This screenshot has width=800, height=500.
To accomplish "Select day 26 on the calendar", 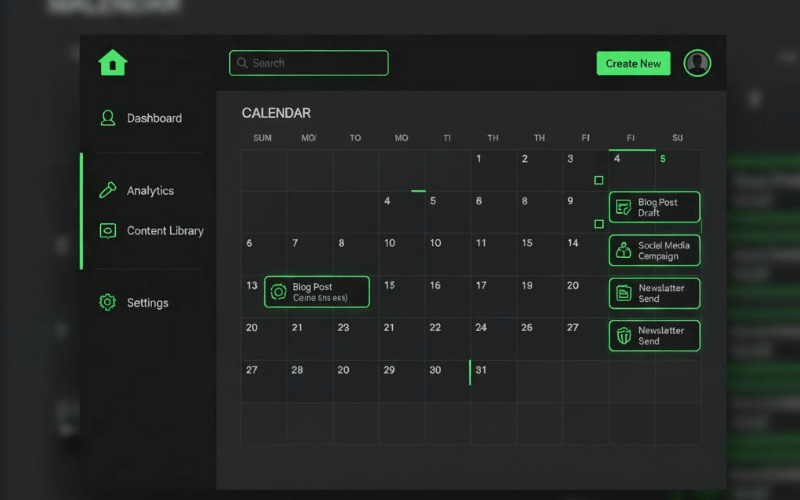I will tap(527, 328).
